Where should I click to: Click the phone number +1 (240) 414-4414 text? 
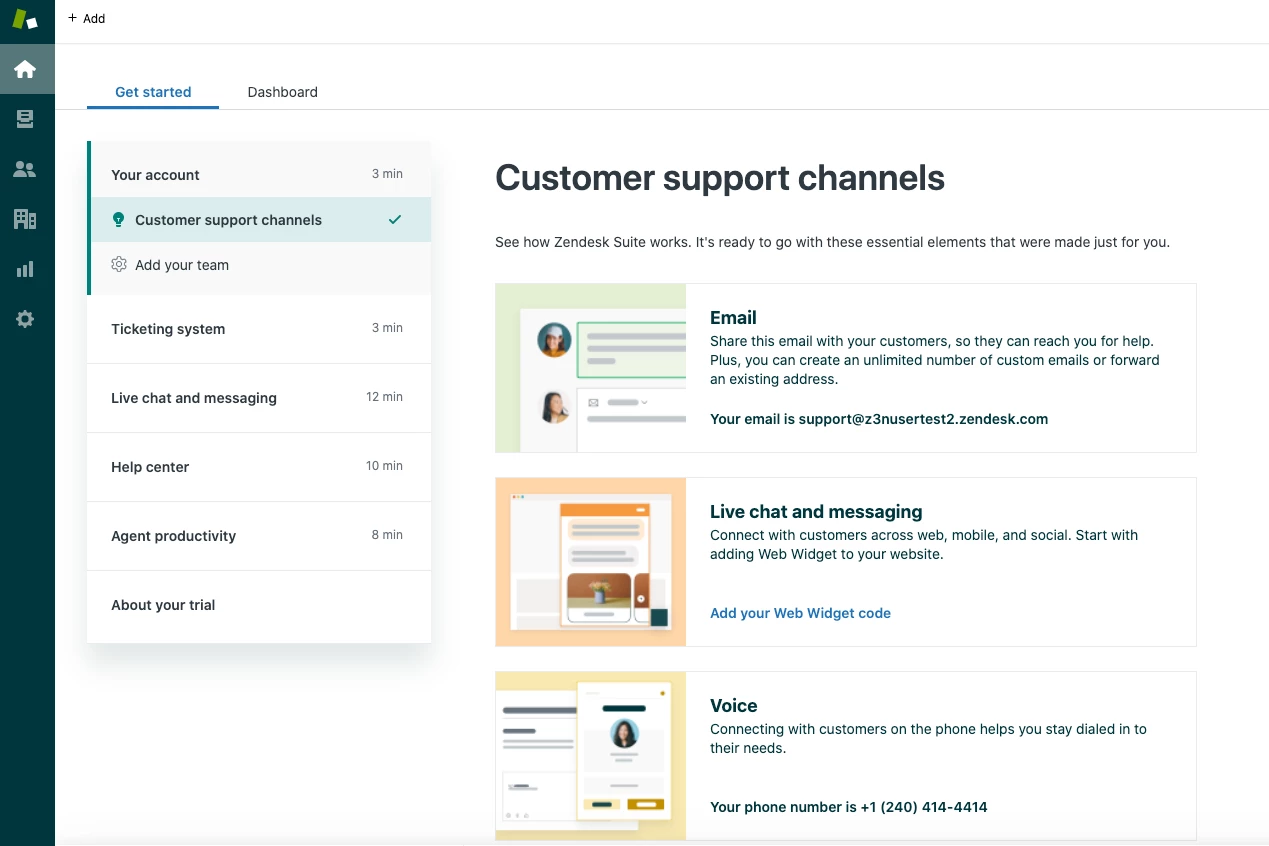pyautogui.click(x=924, y=807)
